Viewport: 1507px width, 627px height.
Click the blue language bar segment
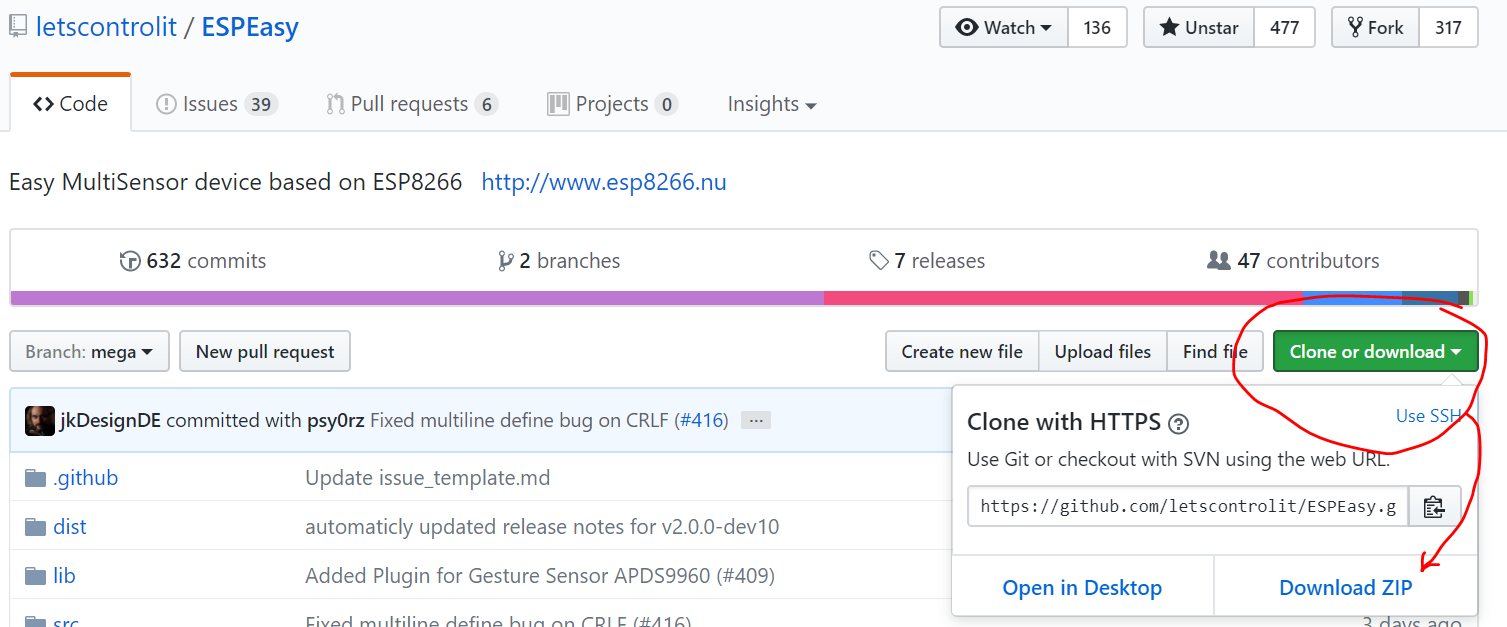tap(1352, 298)
